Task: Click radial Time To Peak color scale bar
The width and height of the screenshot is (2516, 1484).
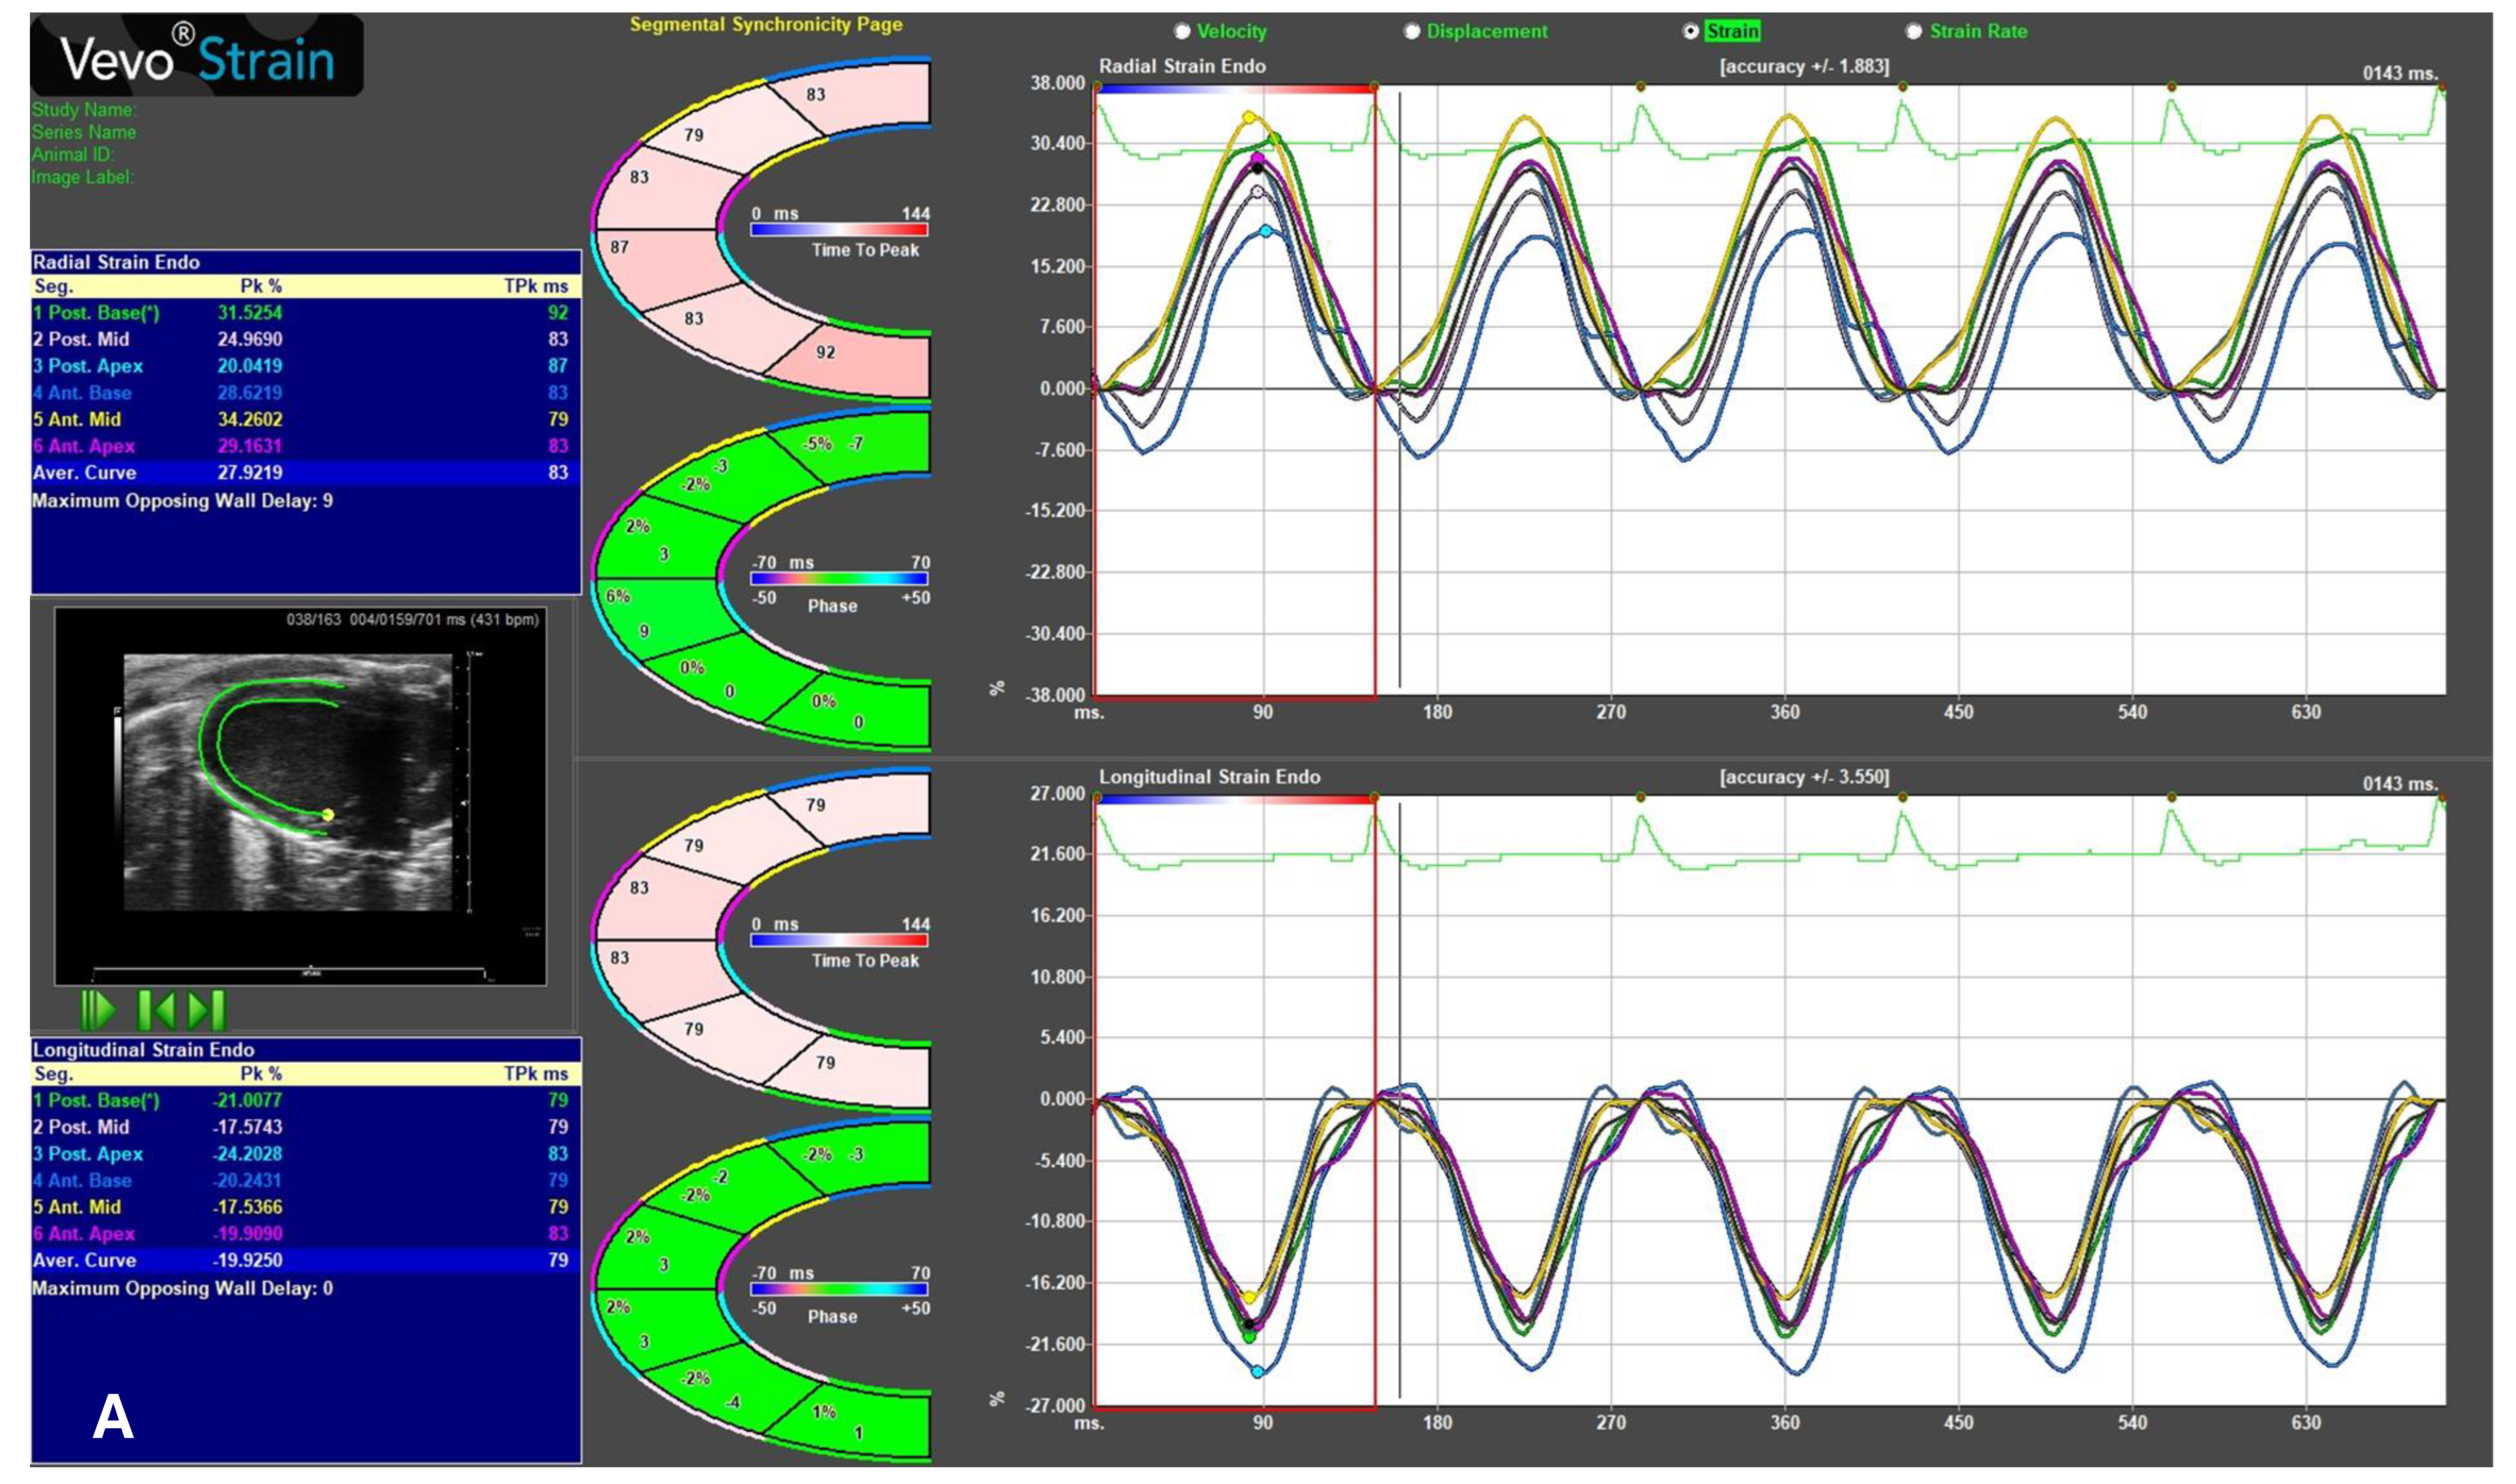Action: tap(839, 230)
